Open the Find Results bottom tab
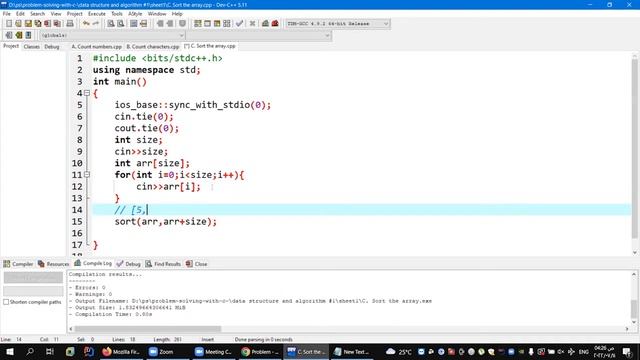Screen dimensions: 640x360 163,264
